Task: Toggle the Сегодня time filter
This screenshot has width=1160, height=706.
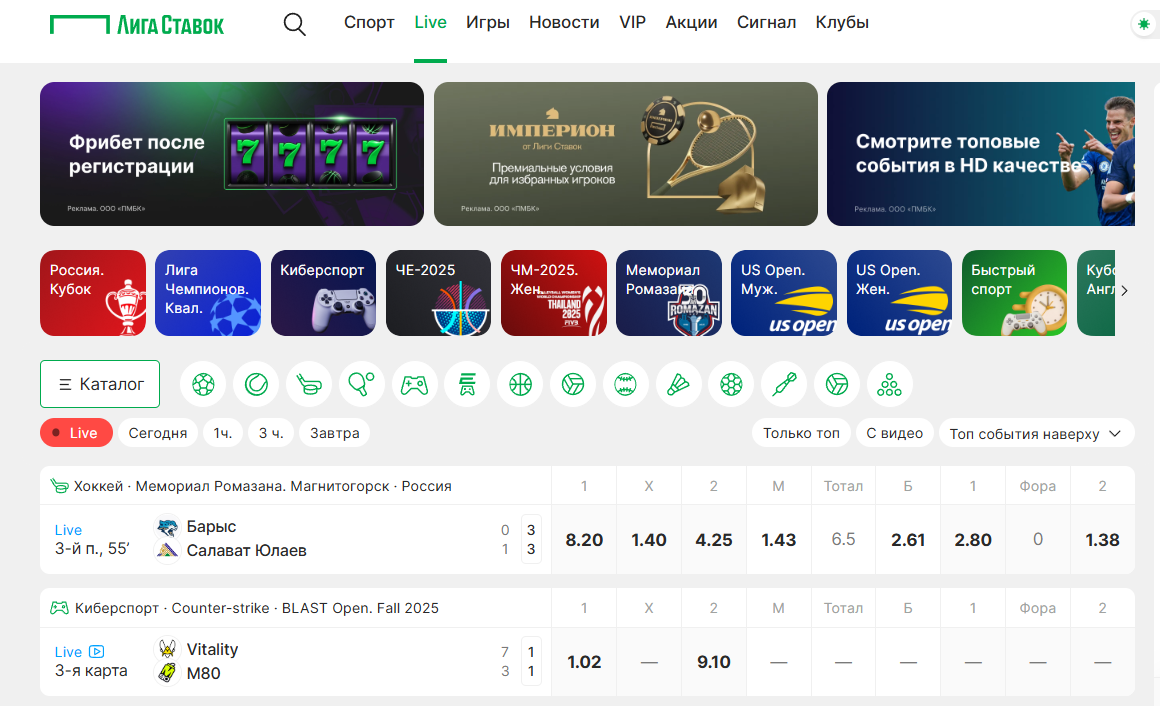Action: pos(158,433)
